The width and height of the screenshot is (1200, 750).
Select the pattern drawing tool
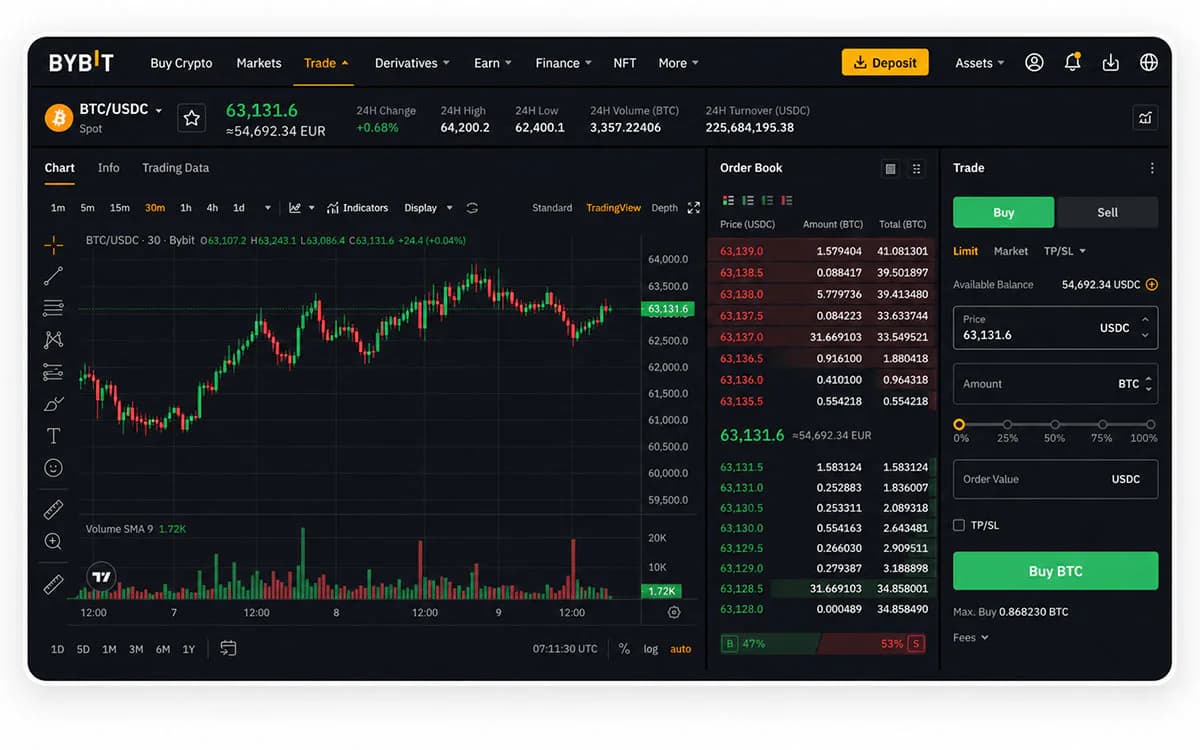(54, 340)
